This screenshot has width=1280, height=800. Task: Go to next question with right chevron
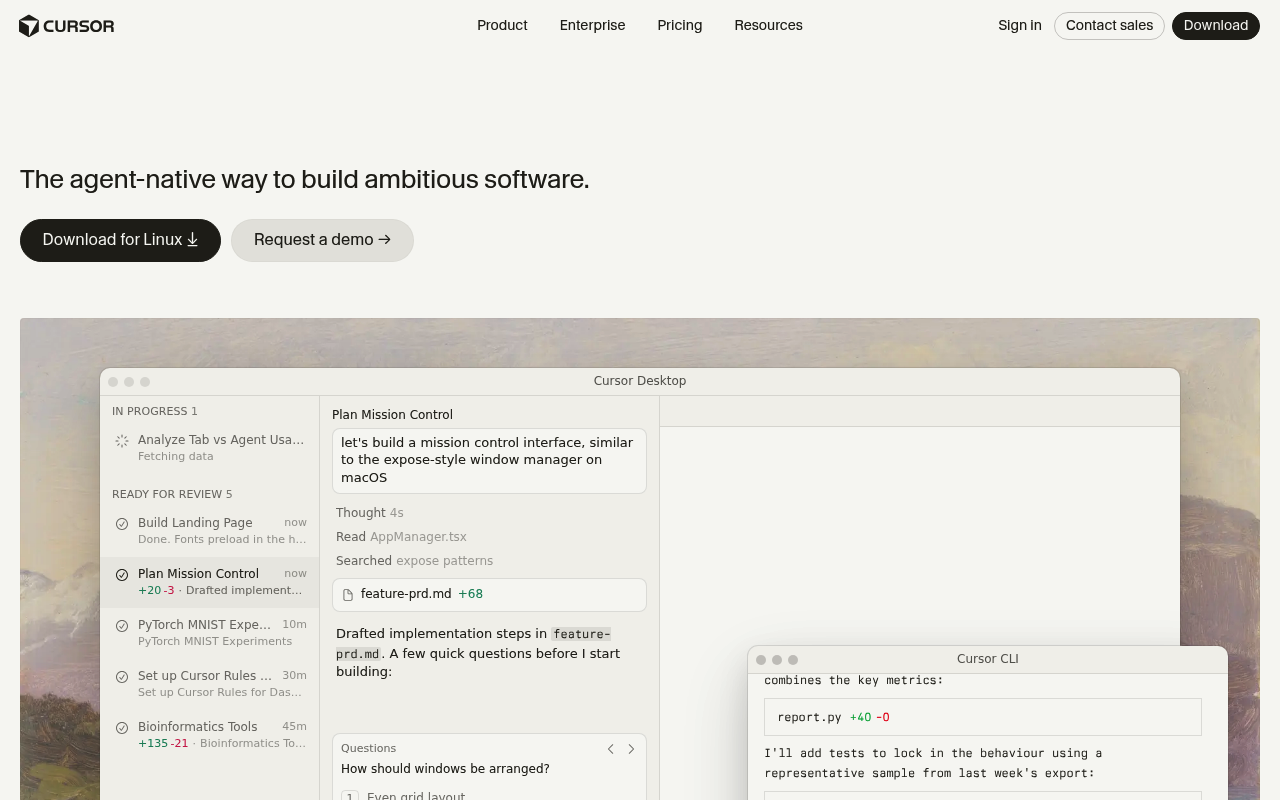pos(631,749)
